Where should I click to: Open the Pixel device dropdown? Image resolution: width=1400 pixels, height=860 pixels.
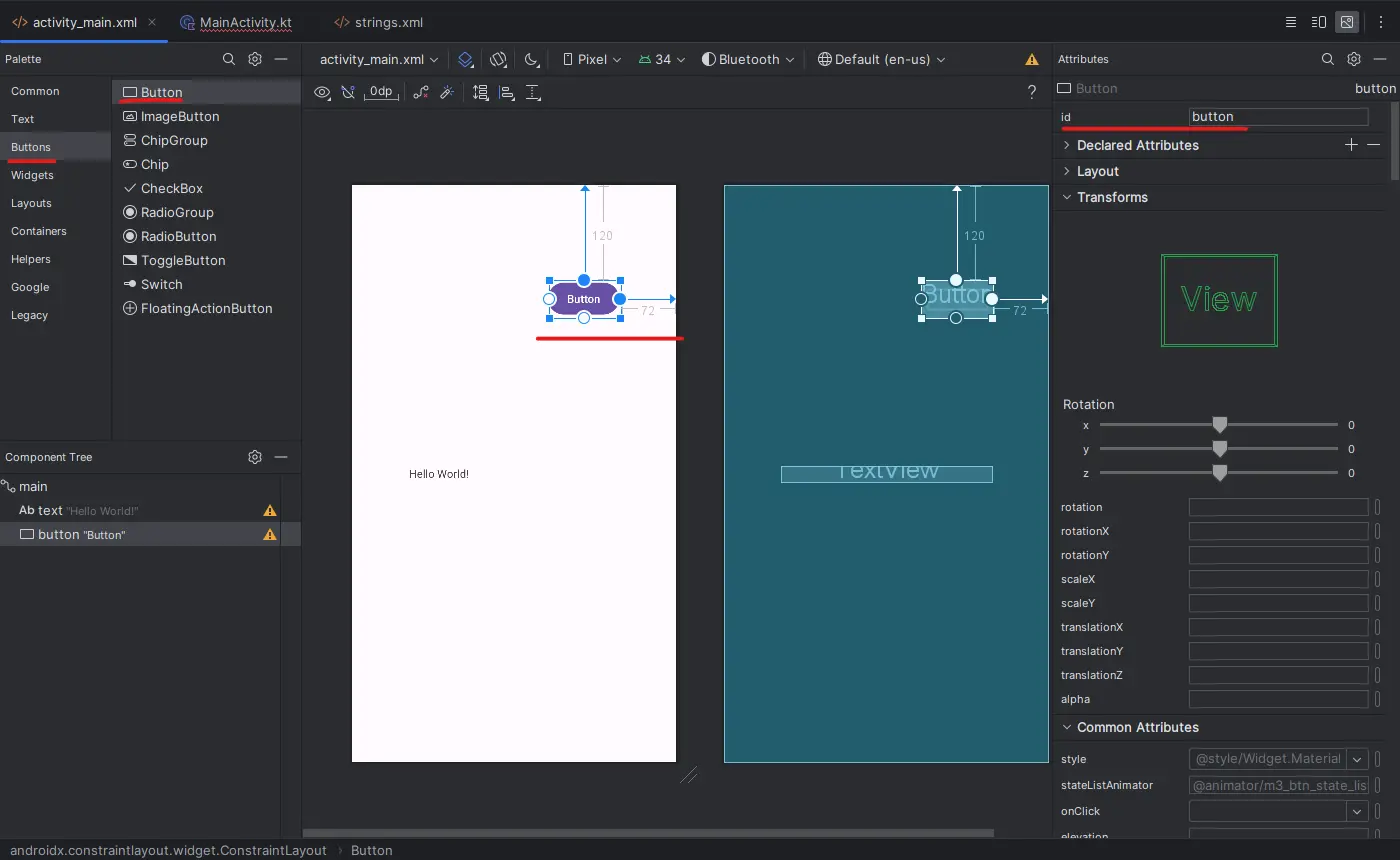click(x=592, y=59)
